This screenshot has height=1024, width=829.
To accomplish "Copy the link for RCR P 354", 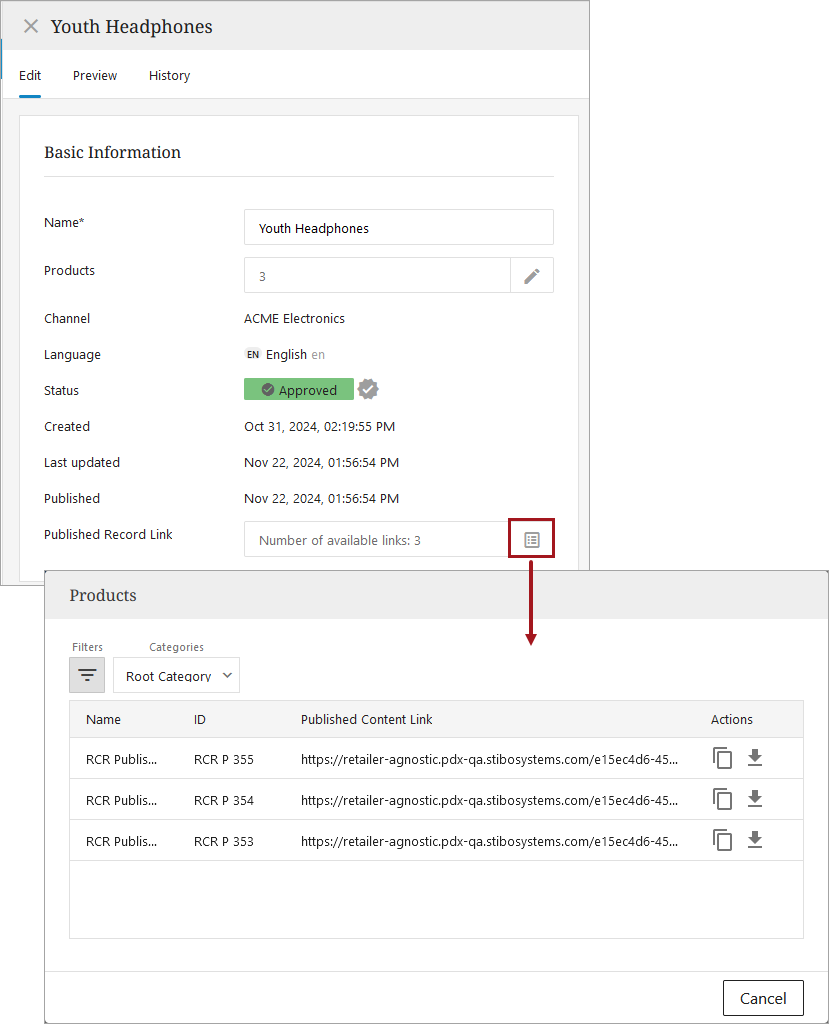I will point(722,799).
